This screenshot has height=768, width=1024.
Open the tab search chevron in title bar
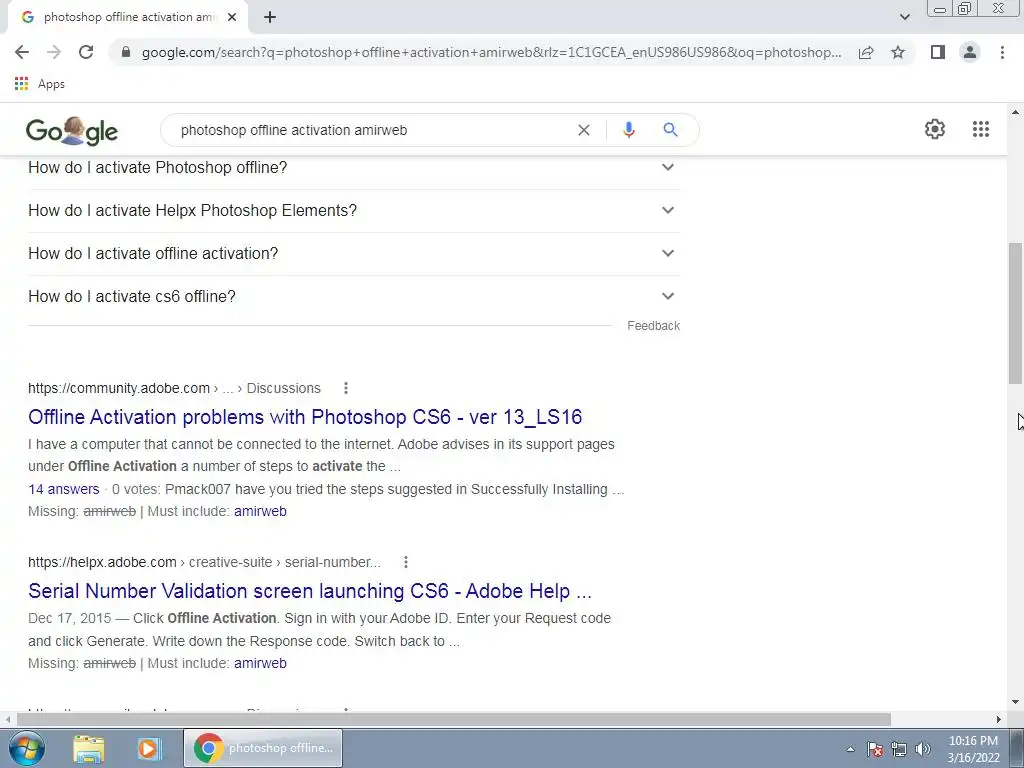click(904, 17)
